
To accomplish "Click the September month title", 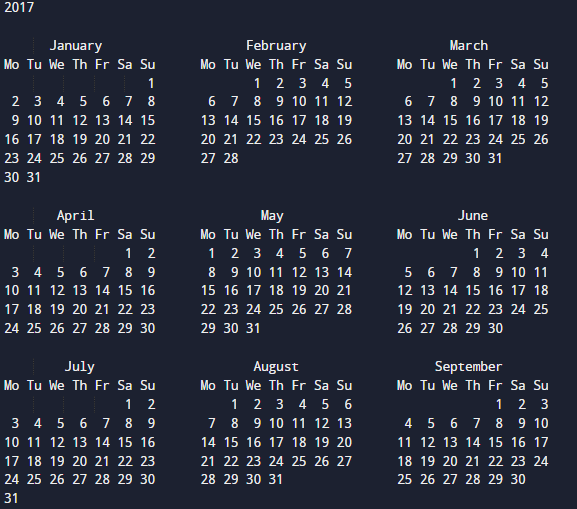I will click(468, 367).
